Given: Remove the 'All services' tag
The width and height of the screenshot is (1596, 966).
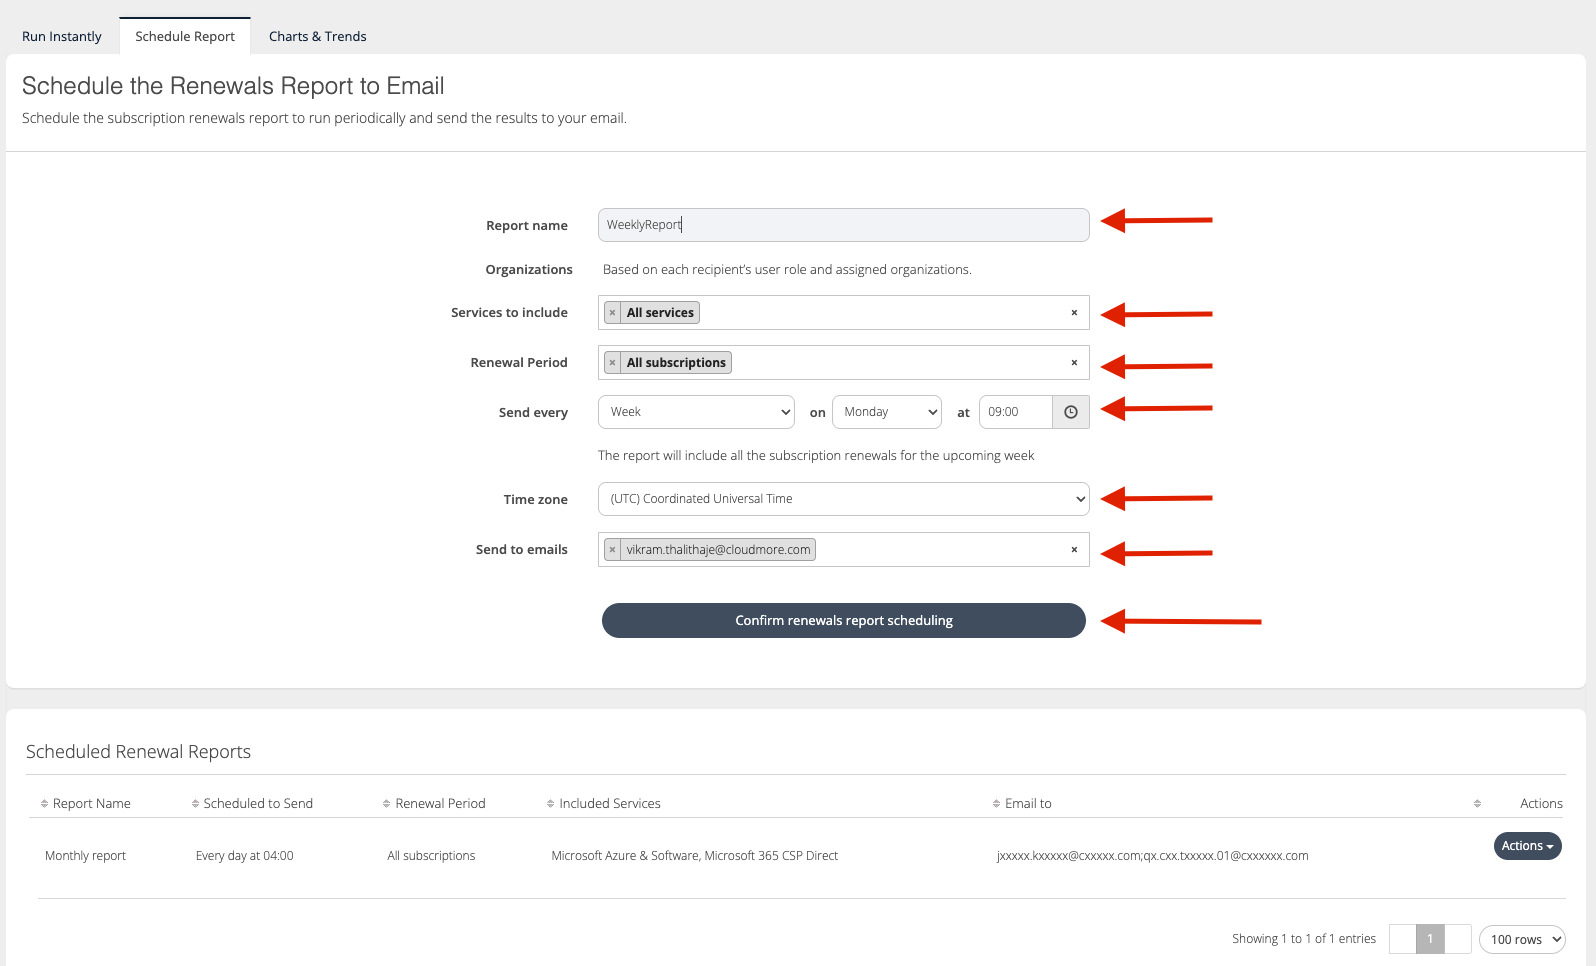Looking at the screenshot, I should [612, 313].
